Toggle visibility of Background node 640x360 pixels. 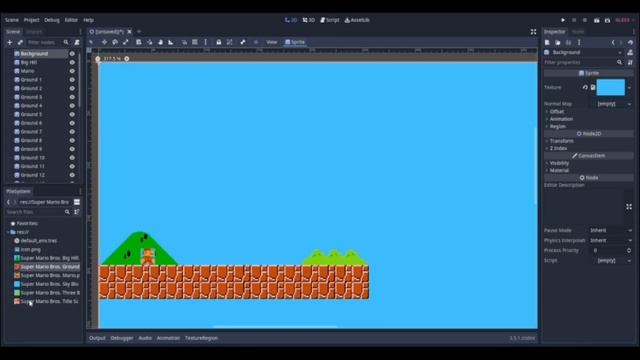[x=72, y=53]
